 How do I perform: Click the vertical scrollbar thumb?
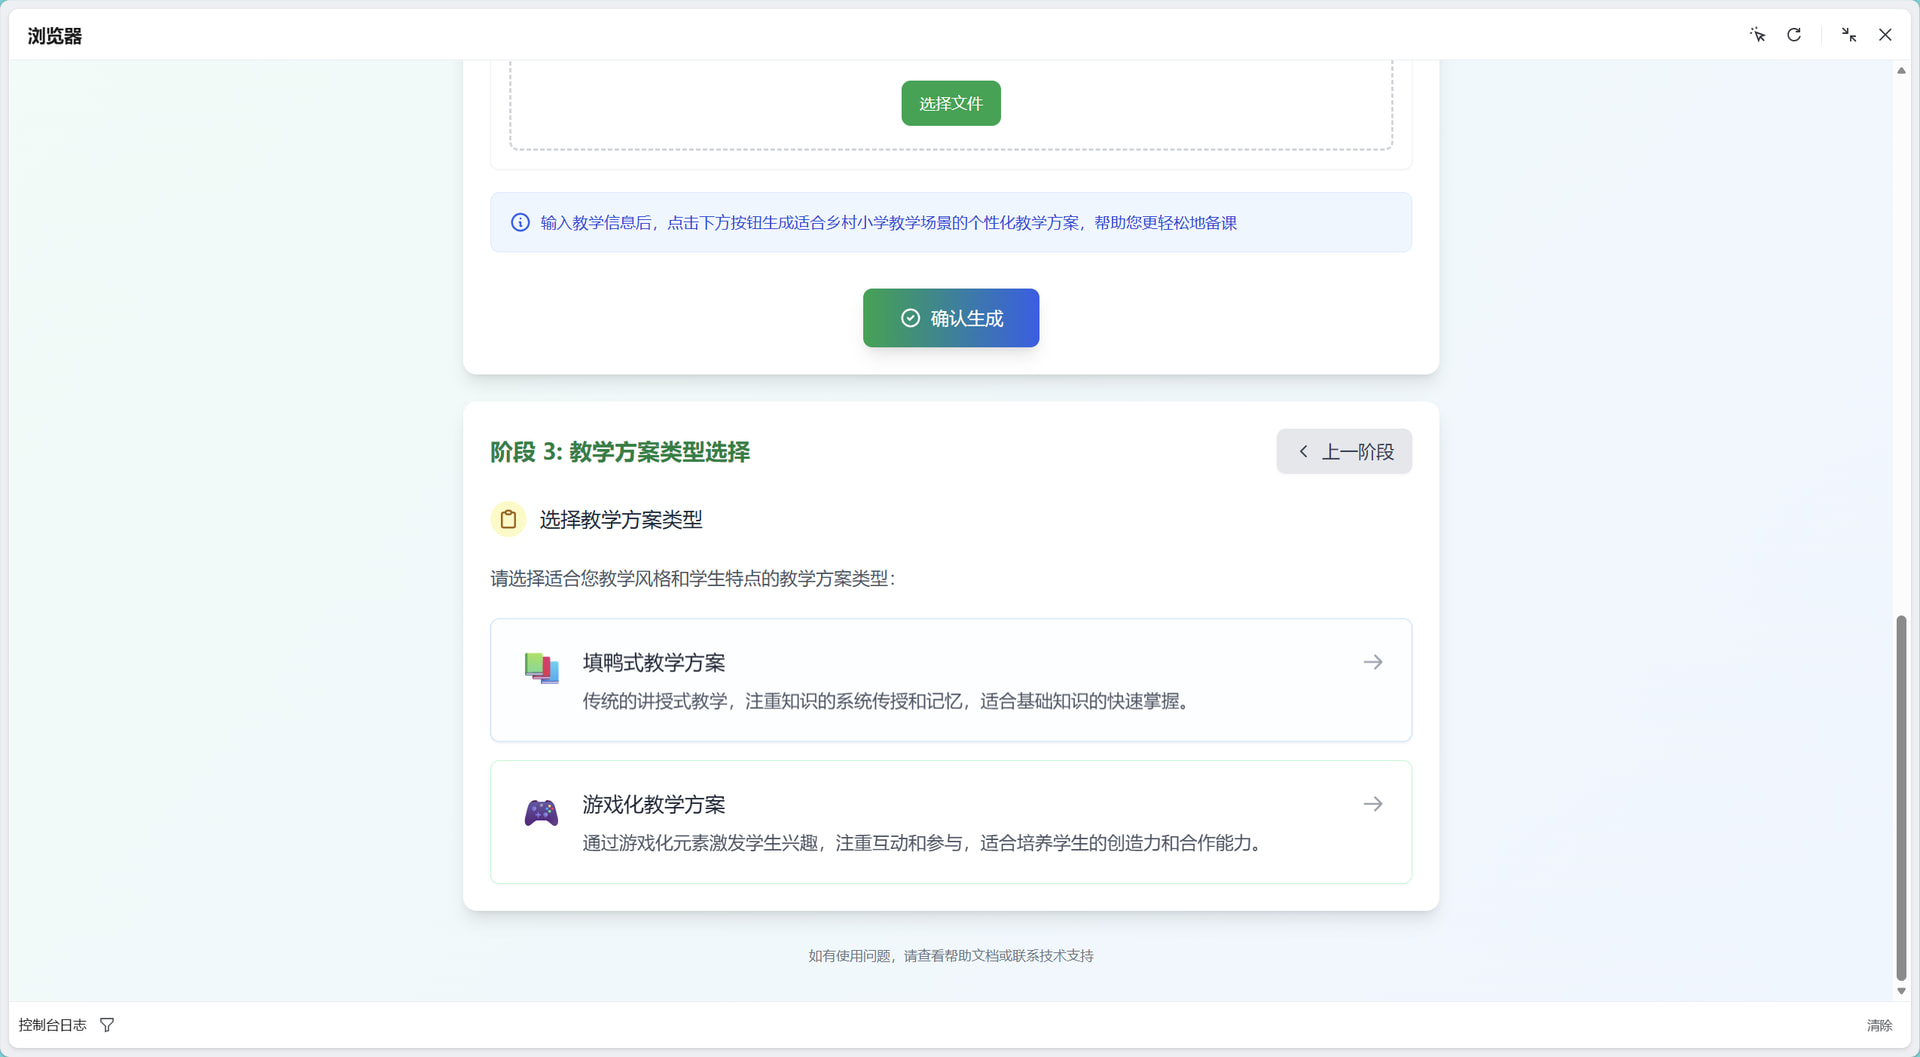coord(1901,798)
